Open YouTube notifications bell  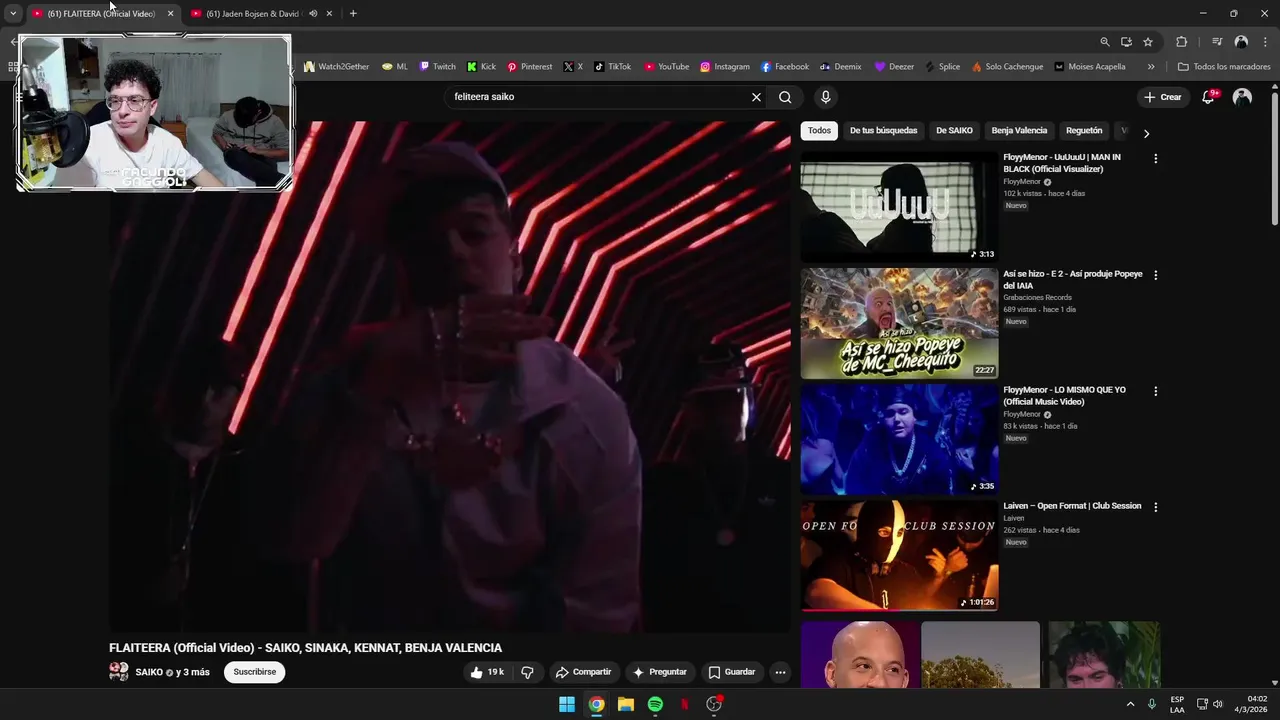point(1208,97)
